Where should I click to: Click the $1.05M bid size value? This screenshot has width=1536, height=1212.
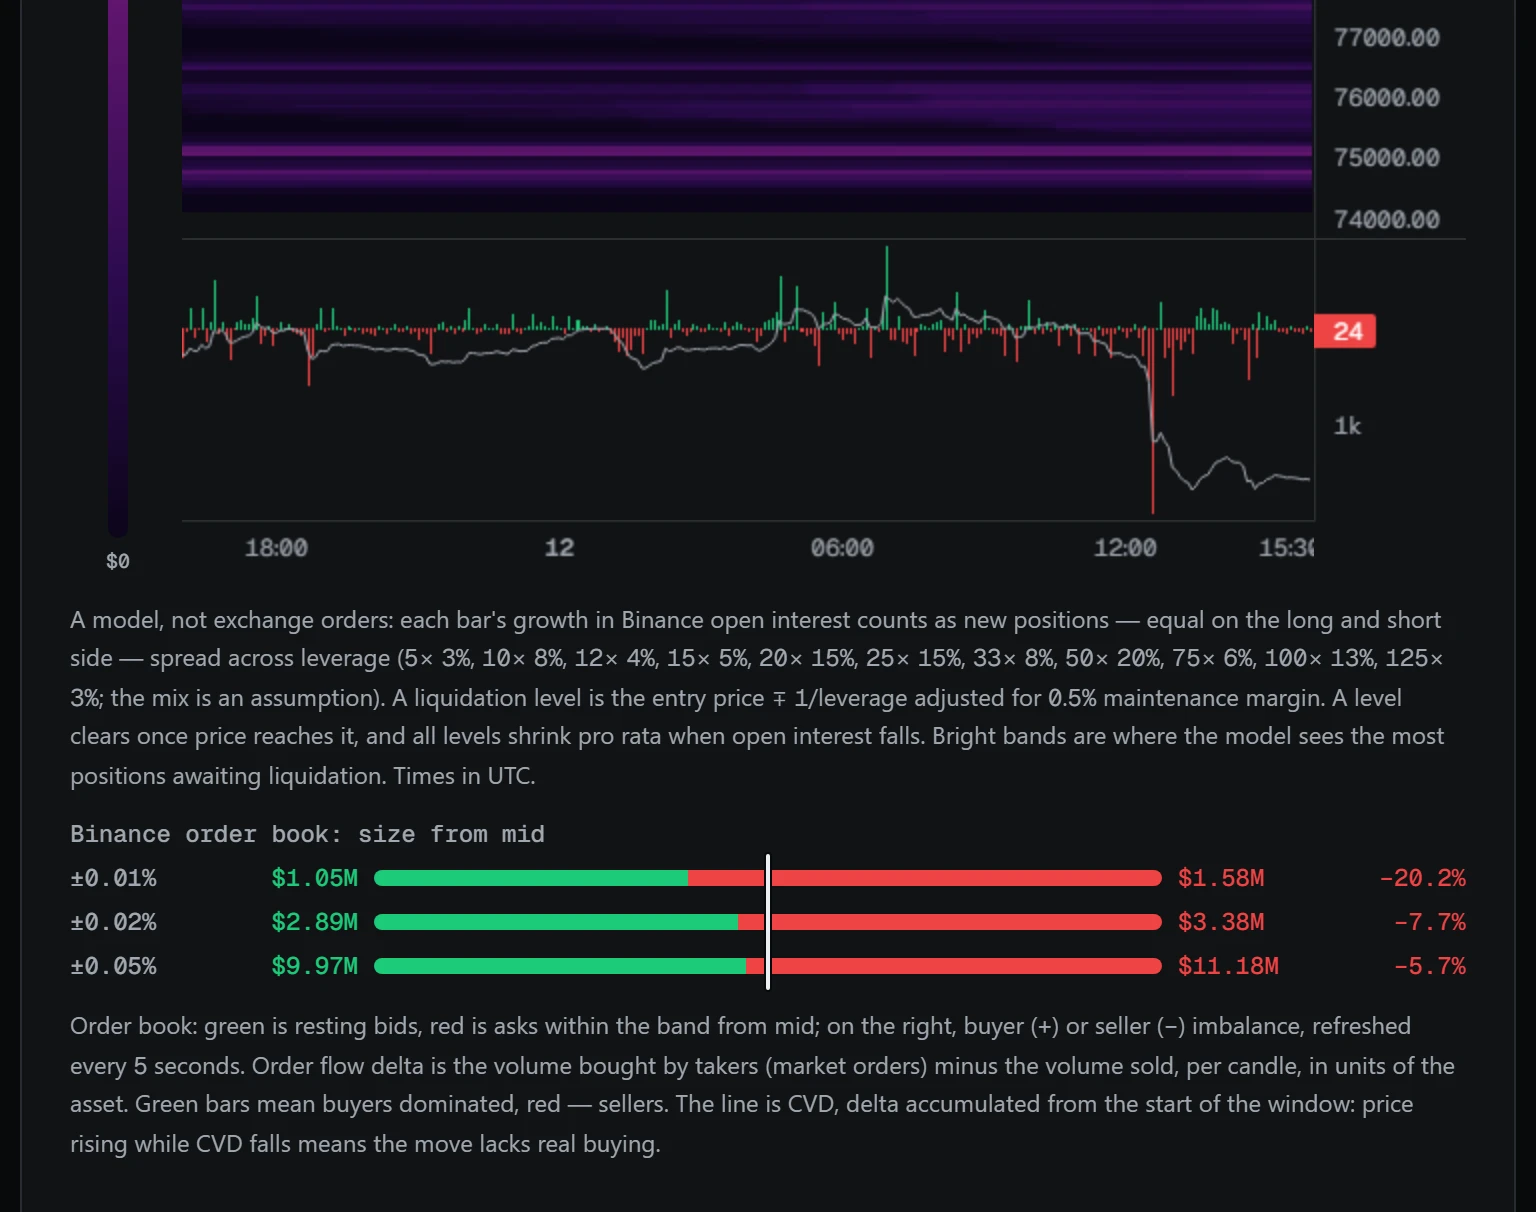314,878
